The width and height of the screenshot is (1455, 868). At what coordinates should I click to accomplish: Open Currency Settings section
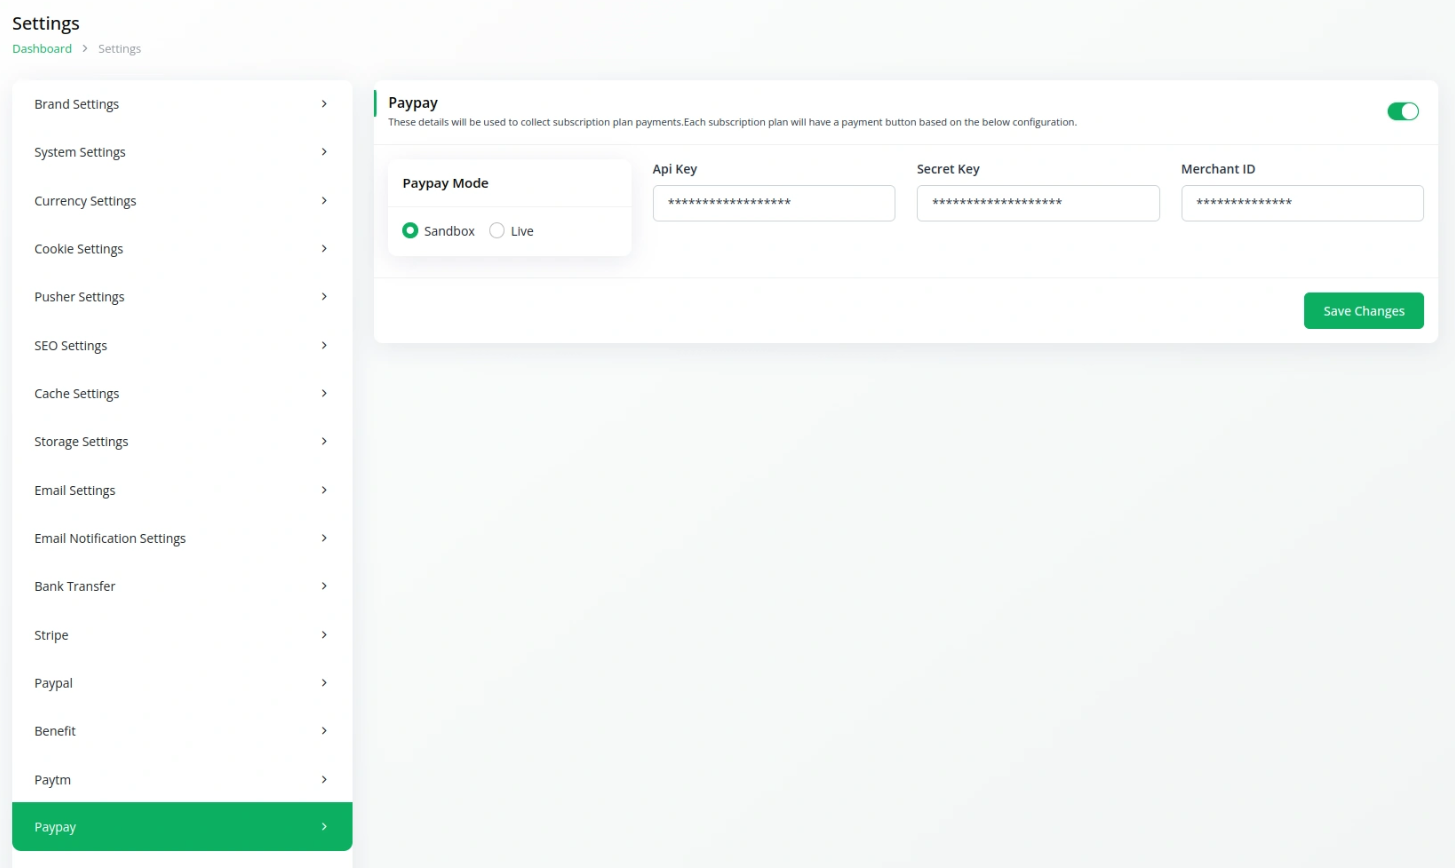coord(182,201)
